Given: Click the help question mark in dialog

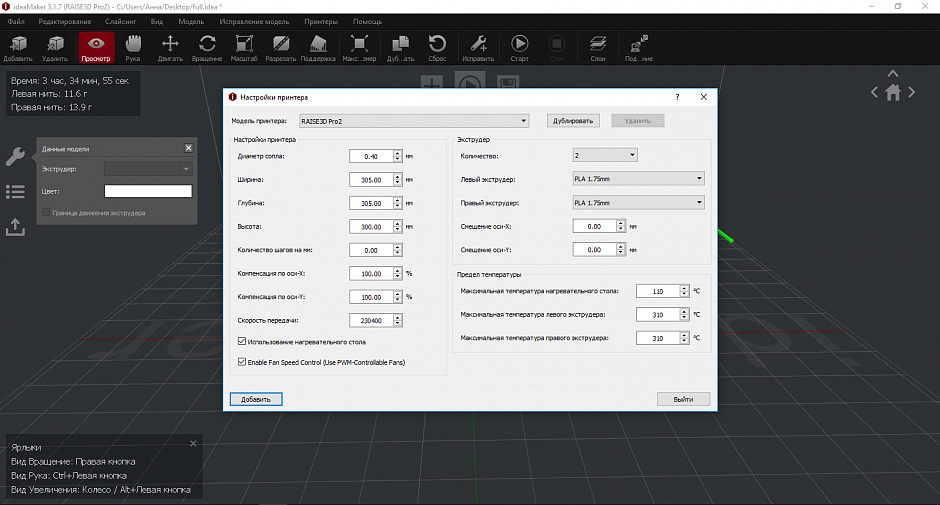Looking at the screenshot, I should (677, 97).
